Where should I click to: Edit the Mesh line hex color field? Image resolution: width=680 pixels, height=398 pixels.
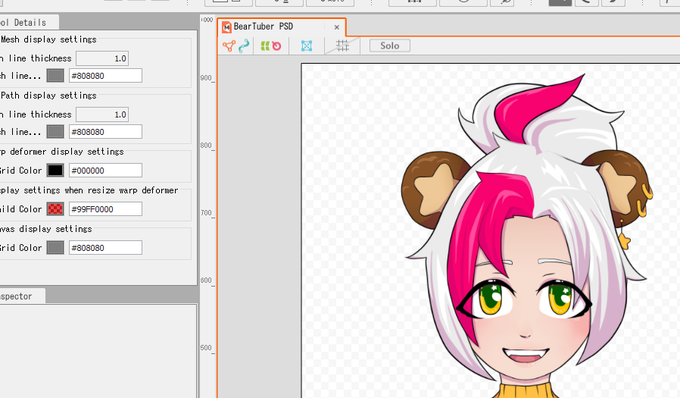105,75
